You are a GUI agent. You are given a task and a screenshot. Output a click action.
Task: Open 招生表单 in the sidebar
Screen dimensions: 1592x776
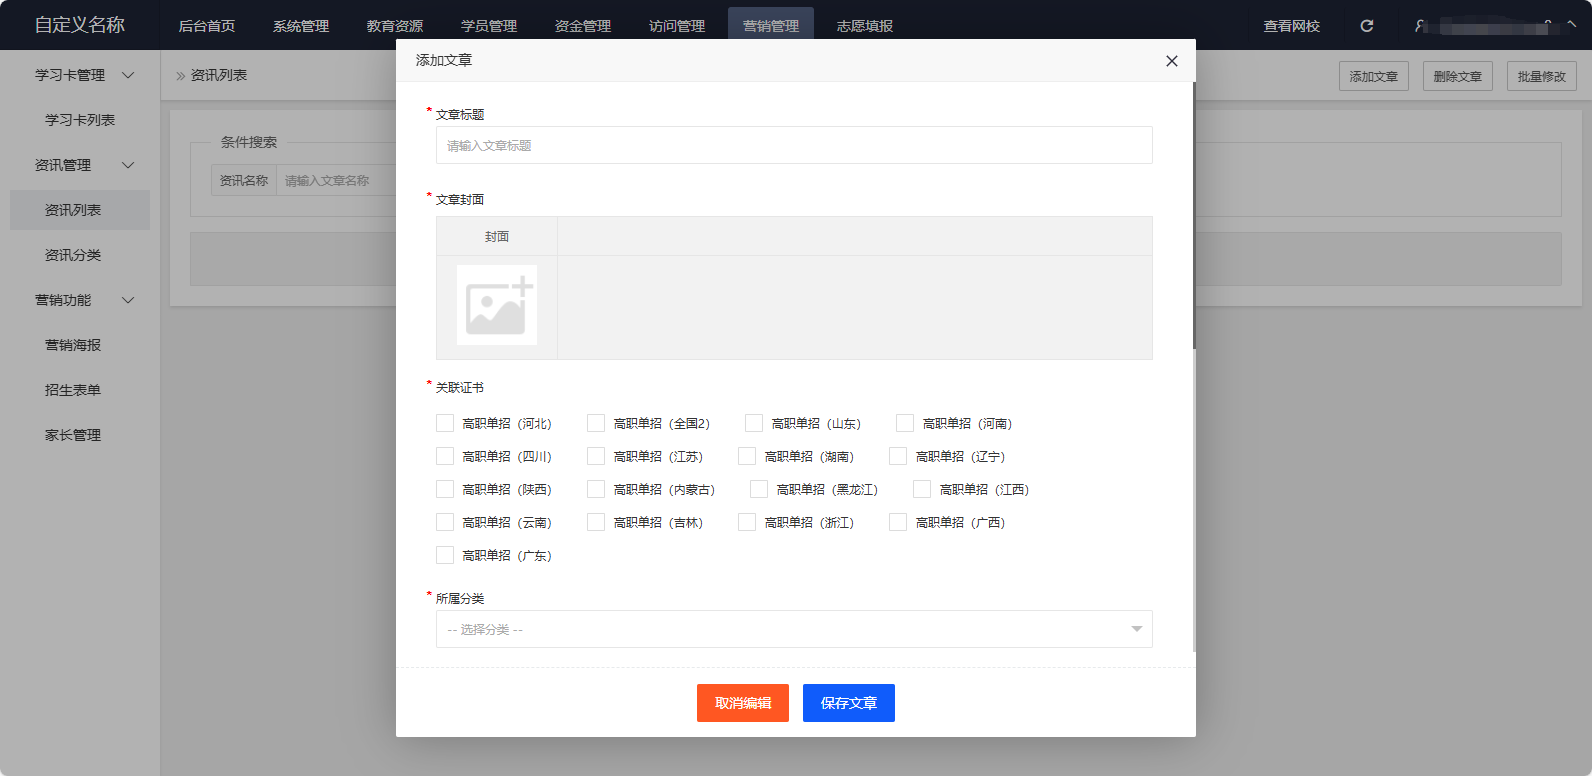click(80, 390)
